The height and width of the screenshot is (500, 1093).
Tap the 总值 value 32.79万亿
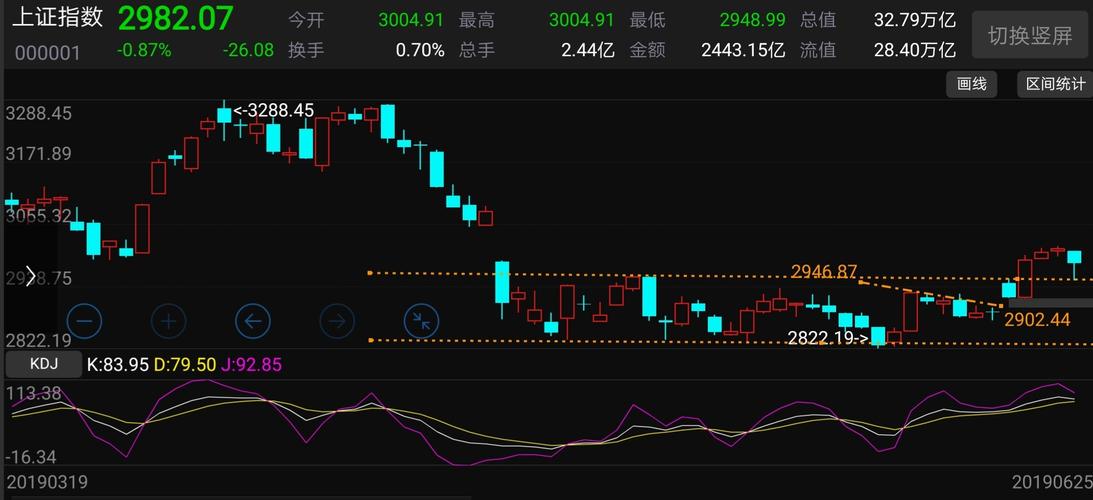(915, 20)
